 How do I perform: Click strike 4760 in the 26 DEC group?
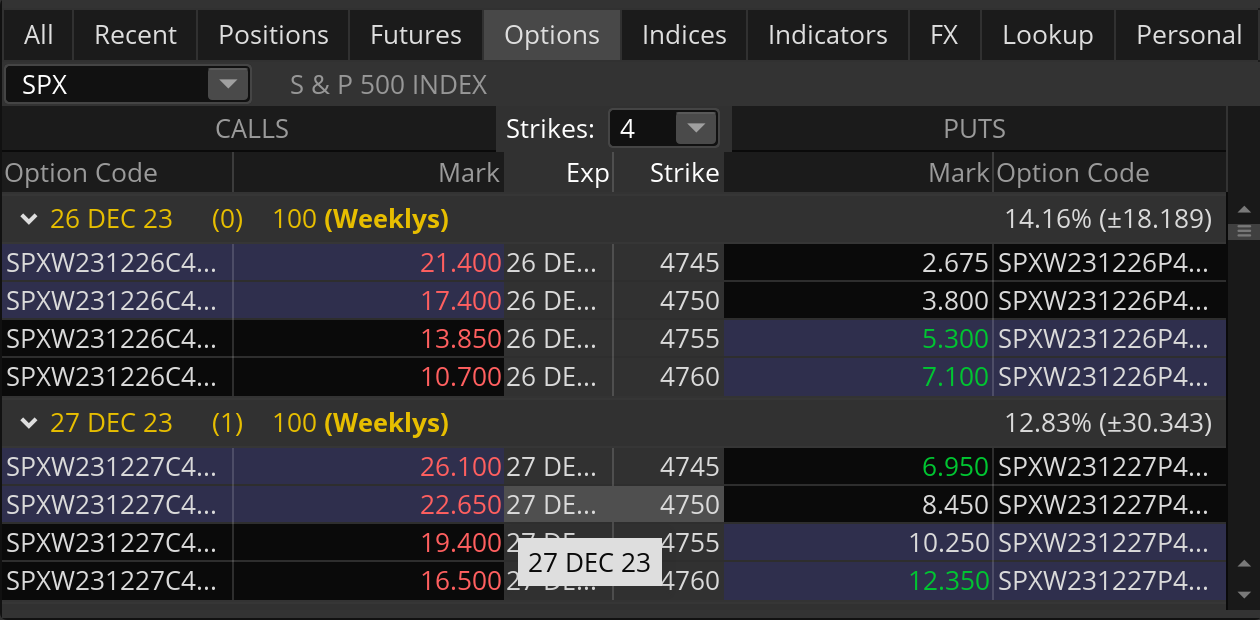coord(689,377)
